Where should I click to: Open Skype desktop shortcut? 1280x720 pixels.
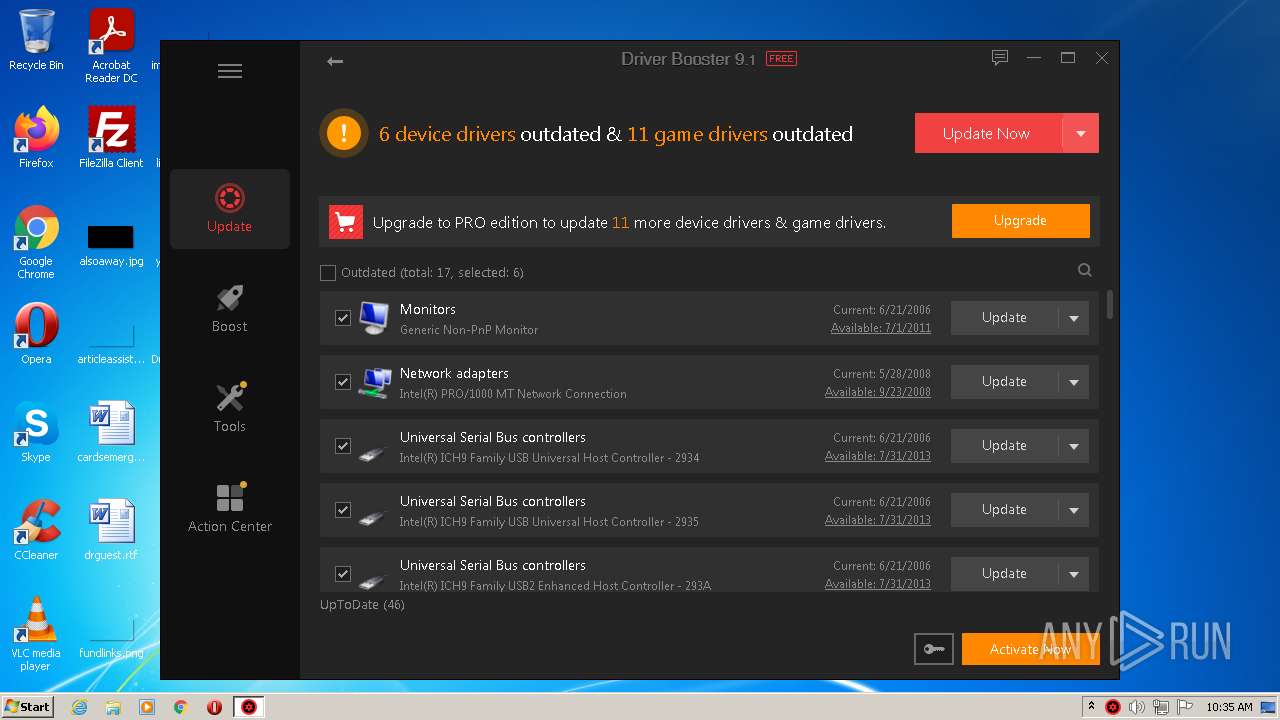(36, 432)
